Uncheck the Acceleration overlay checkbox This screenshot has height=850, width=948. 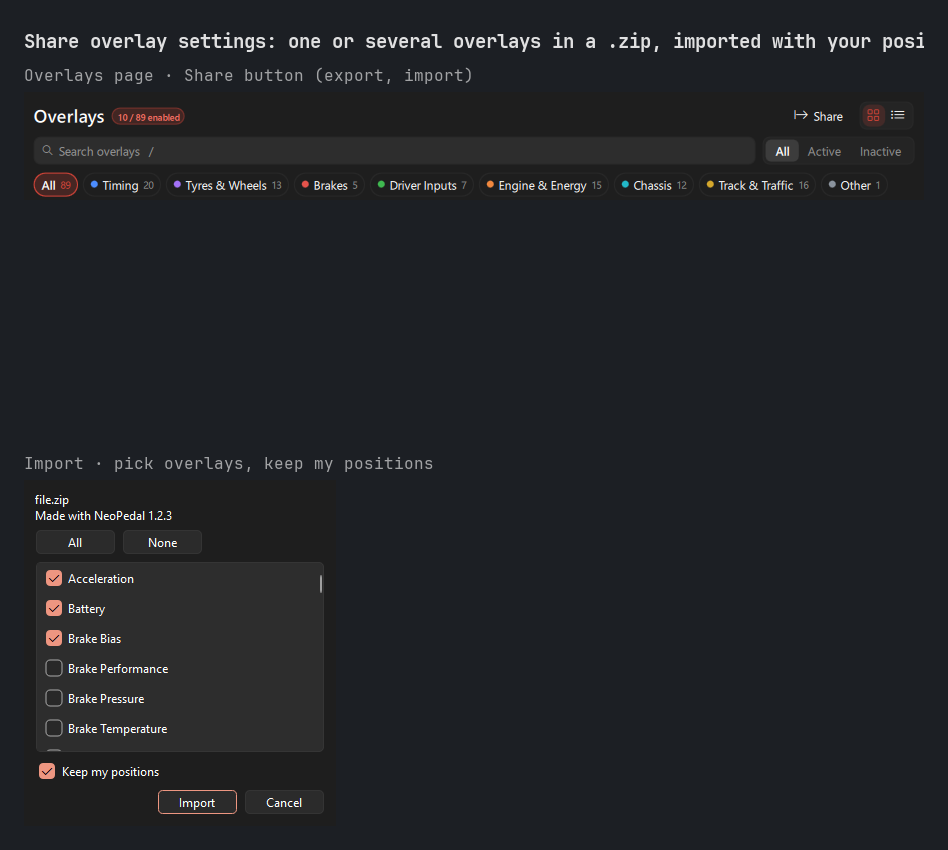click(x=54, y=578)
